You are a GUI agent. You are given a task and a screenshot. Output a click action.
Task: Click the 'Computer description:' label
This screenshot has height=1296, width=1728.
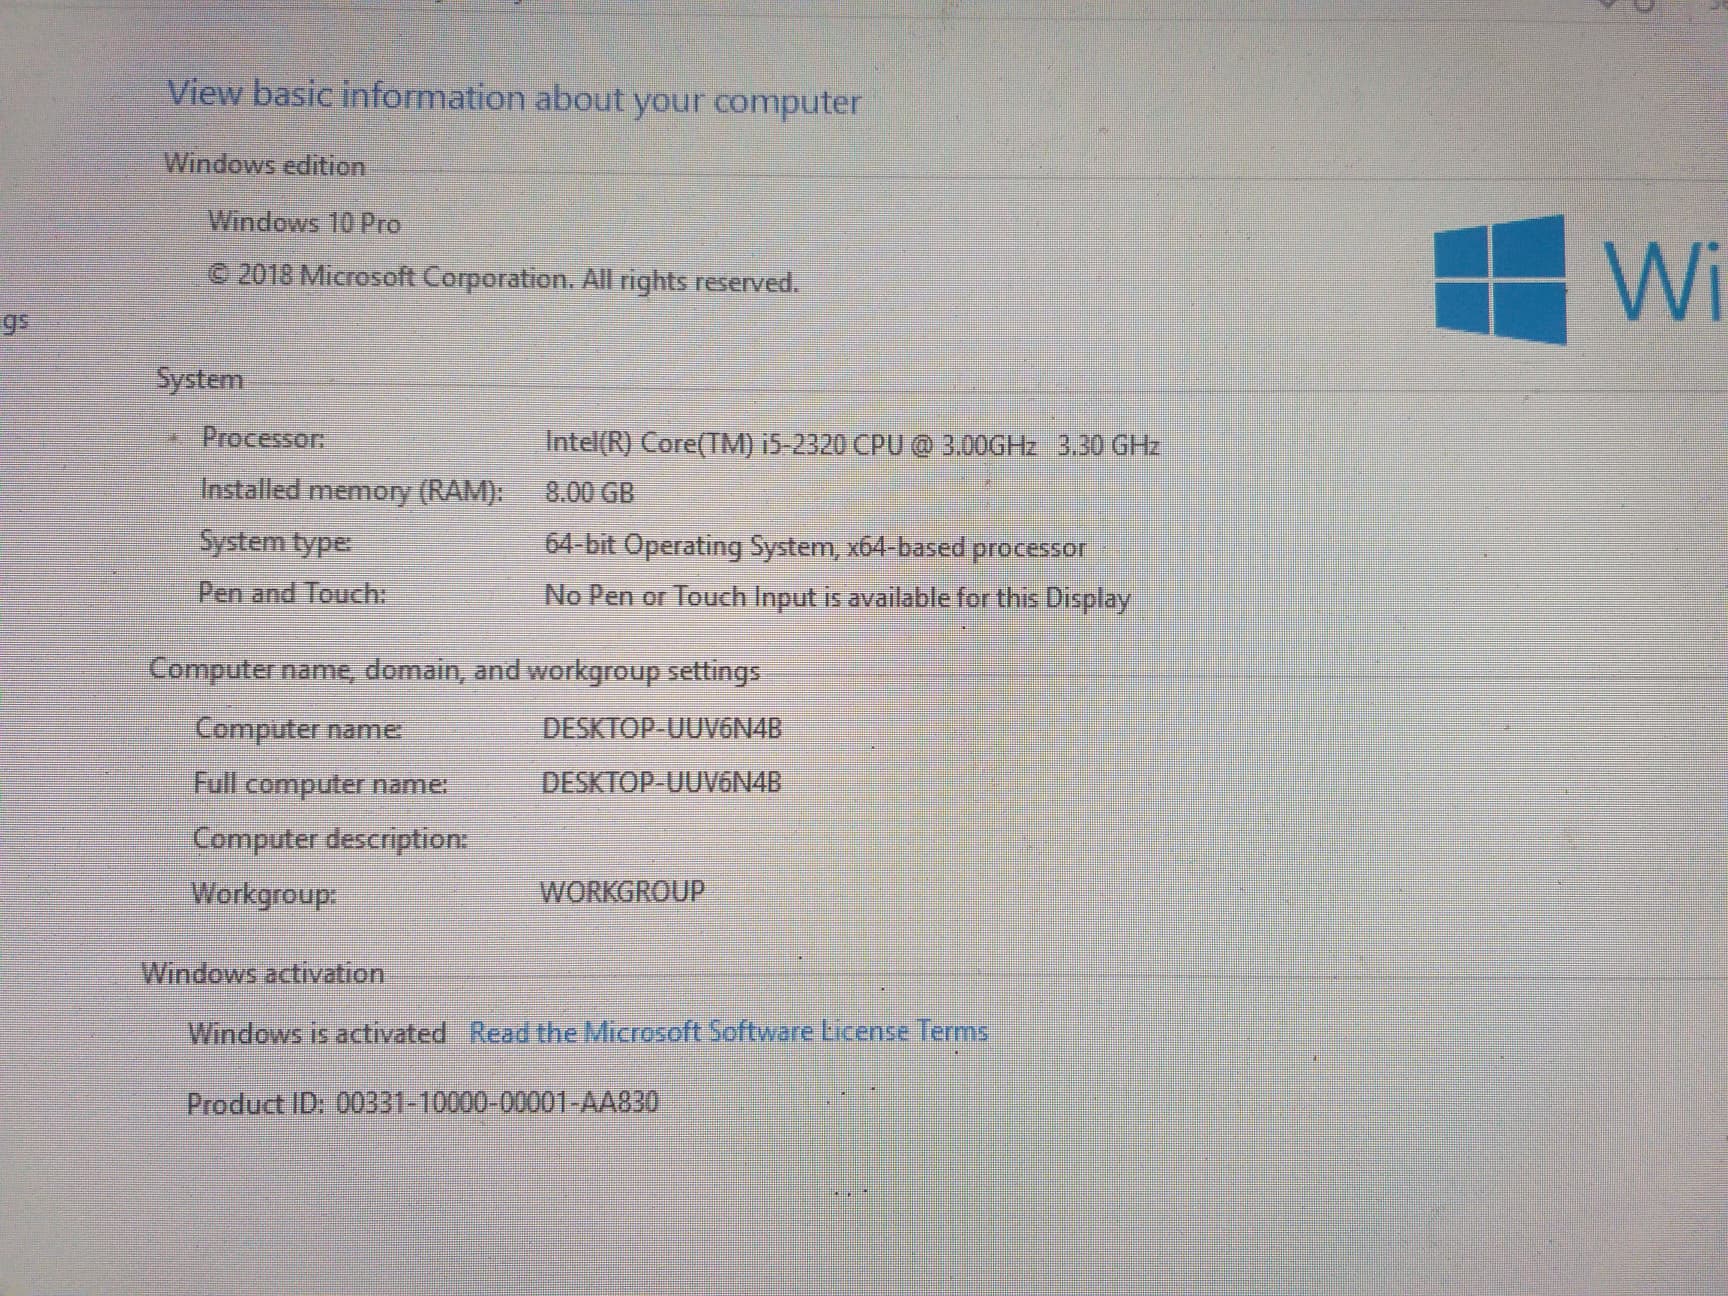coord(329,838)
